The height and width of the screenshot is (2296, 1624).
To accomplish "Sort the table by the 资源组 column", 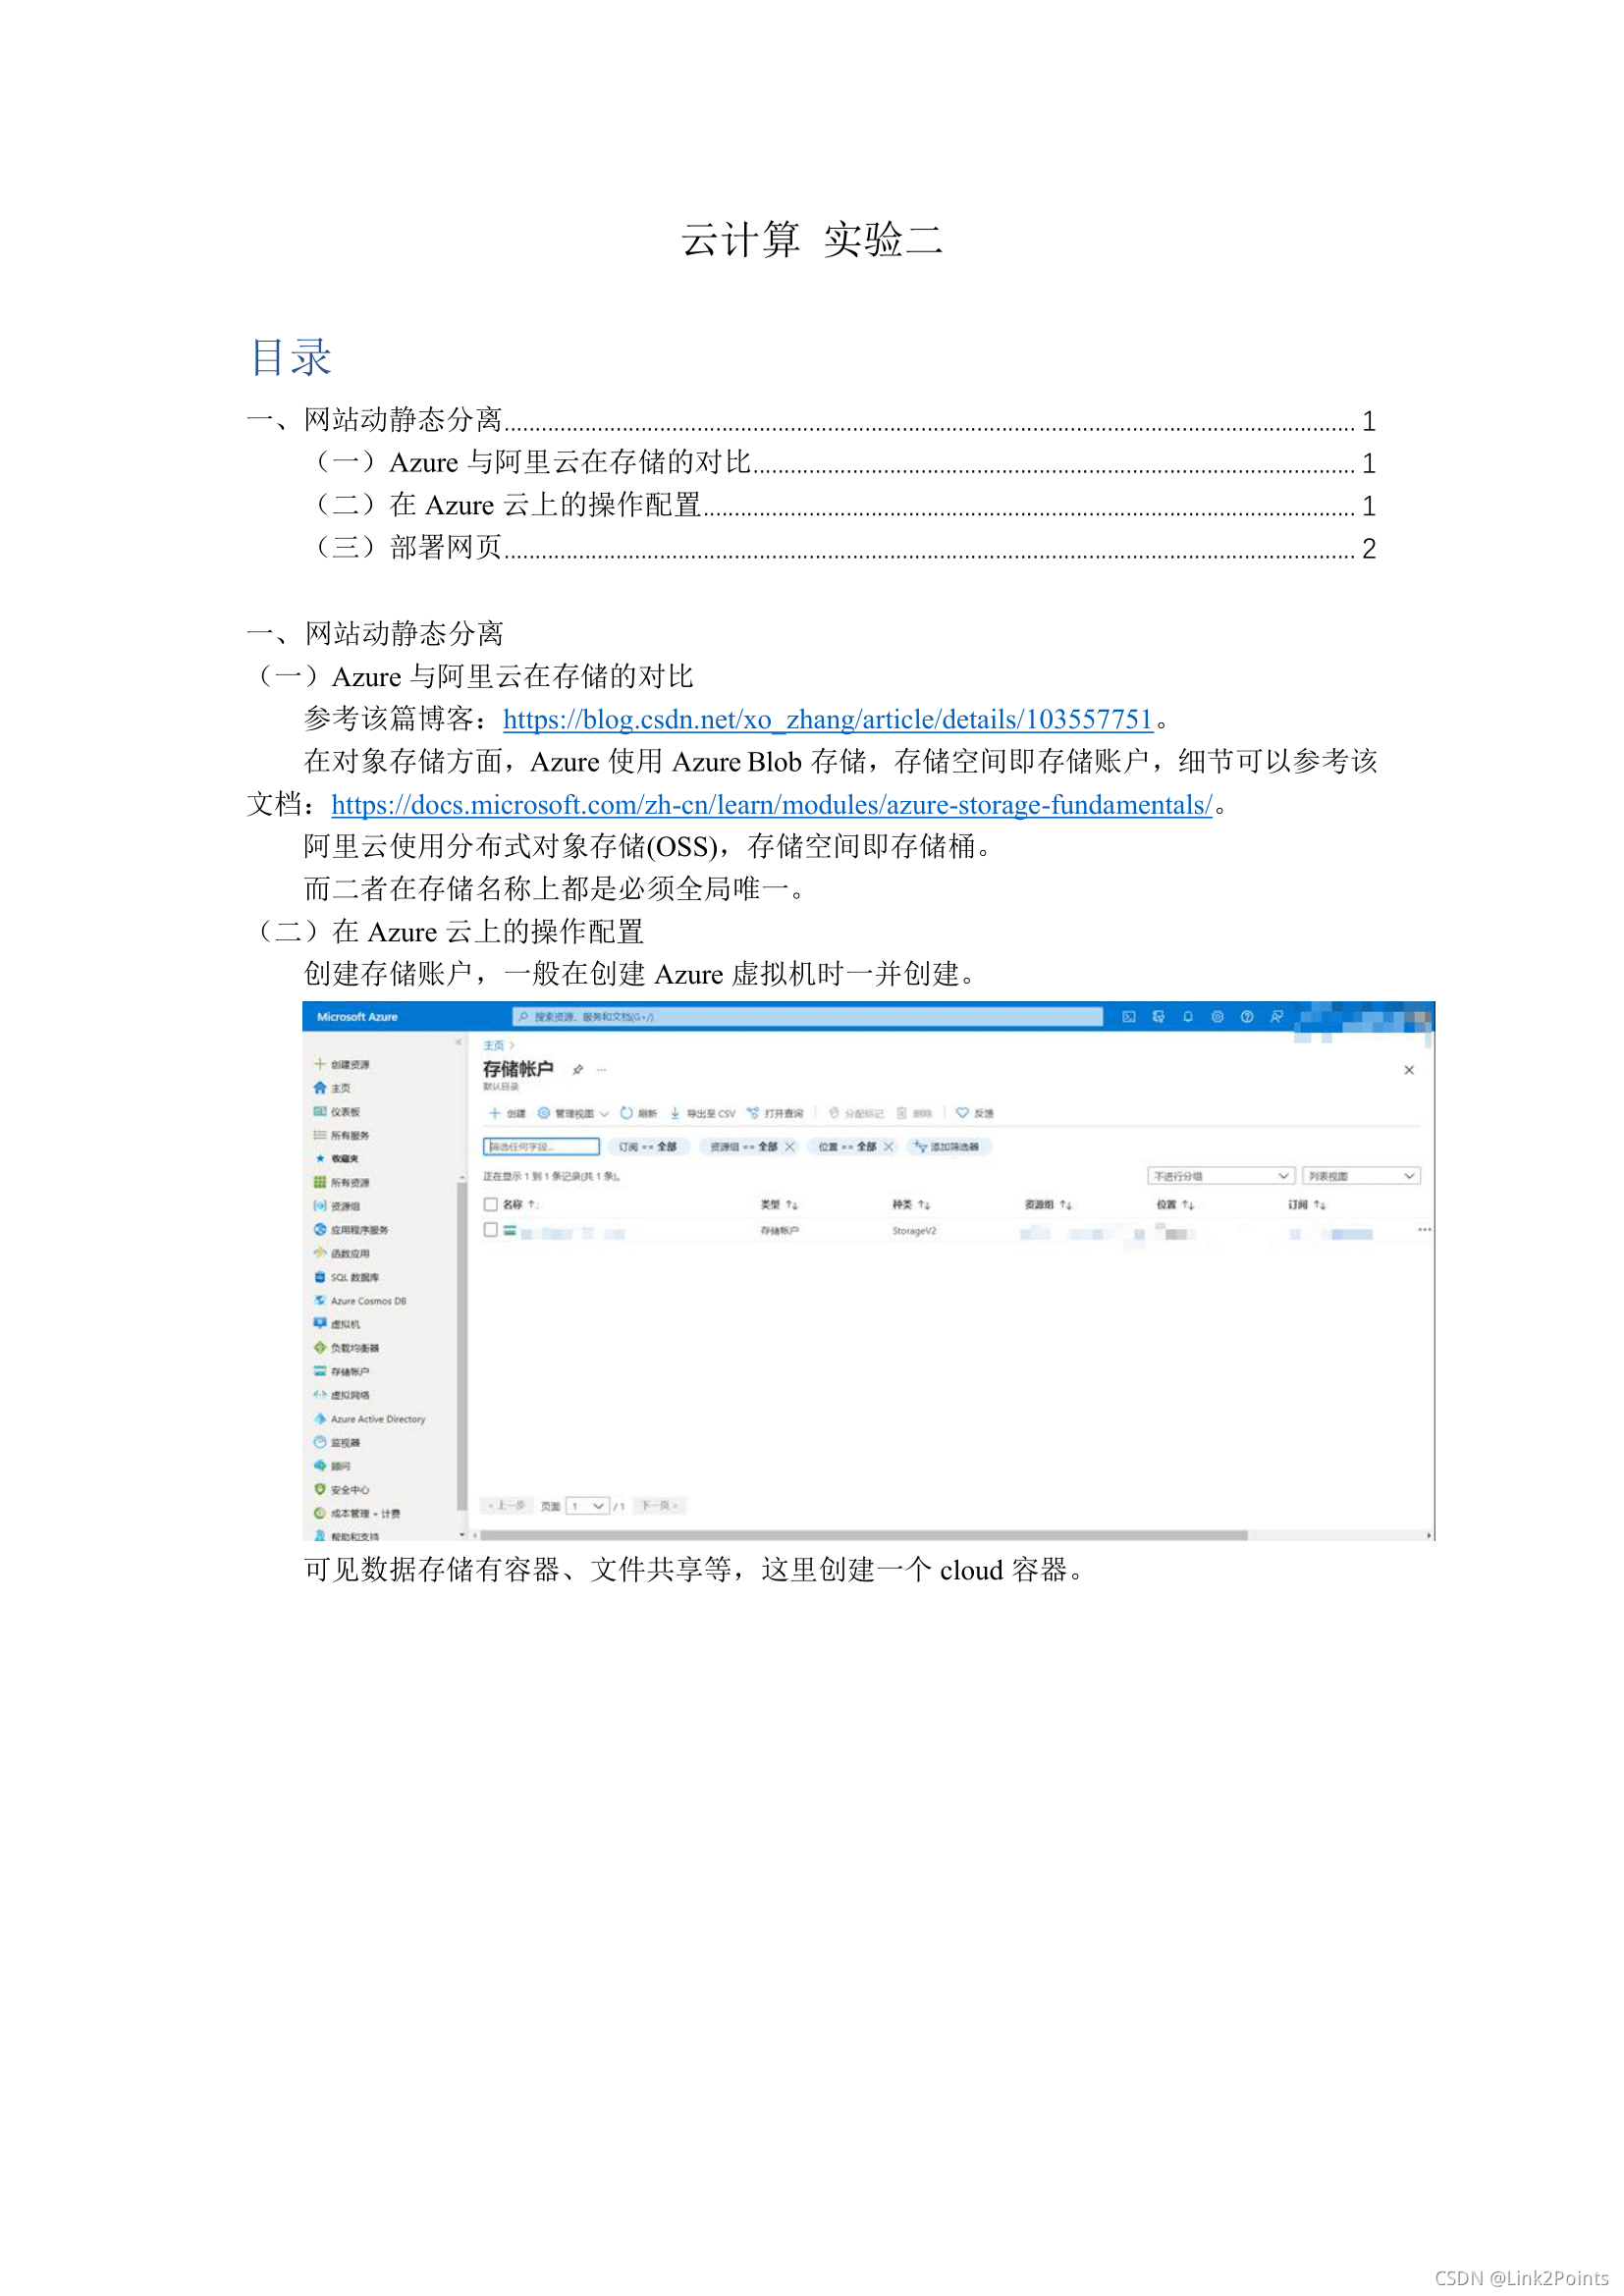I will click(x=1048, y=1205).
